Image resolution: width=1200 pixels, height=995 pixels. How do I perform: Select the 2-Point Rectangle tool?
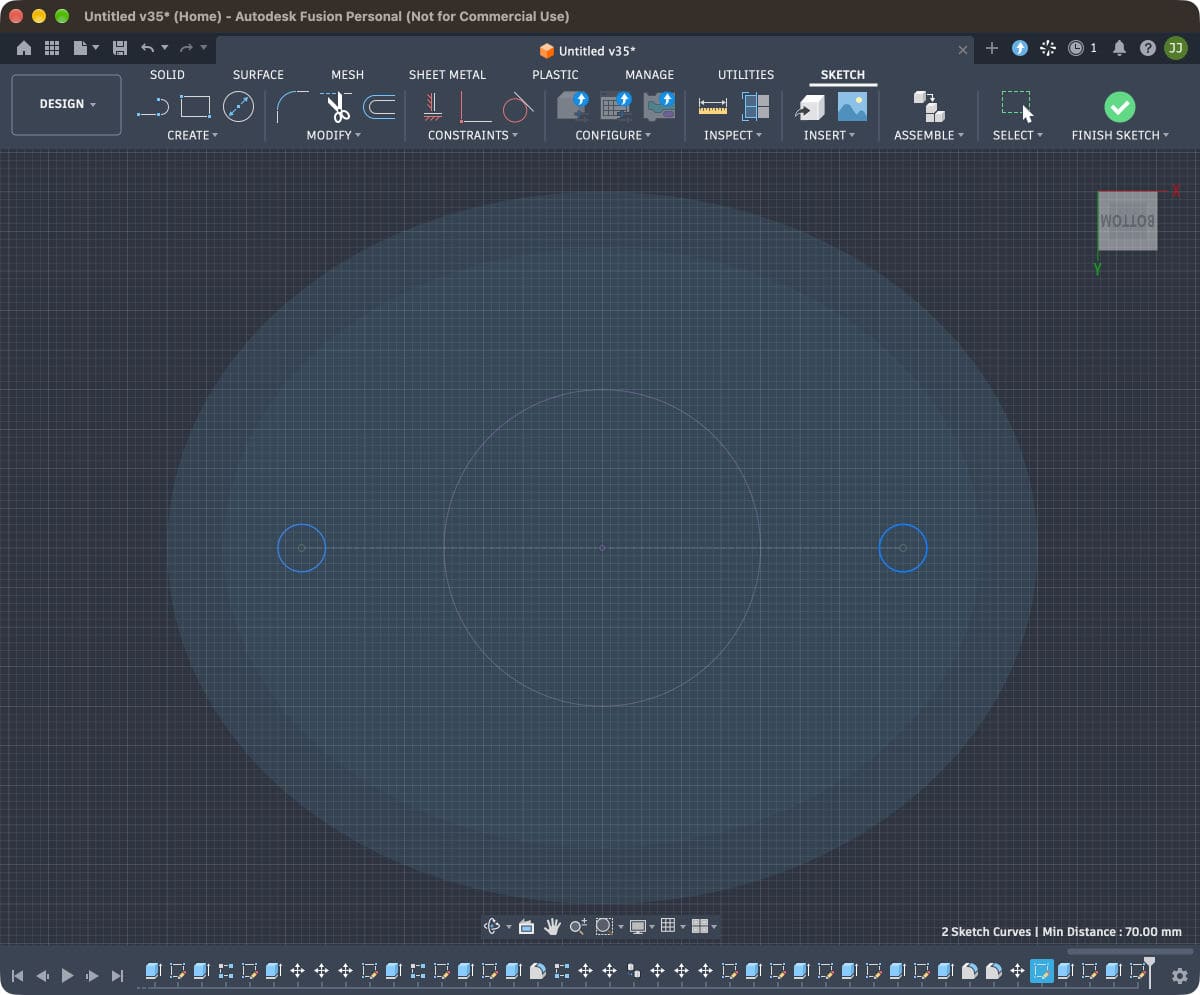pyautogui.click(x=195, y=107)
